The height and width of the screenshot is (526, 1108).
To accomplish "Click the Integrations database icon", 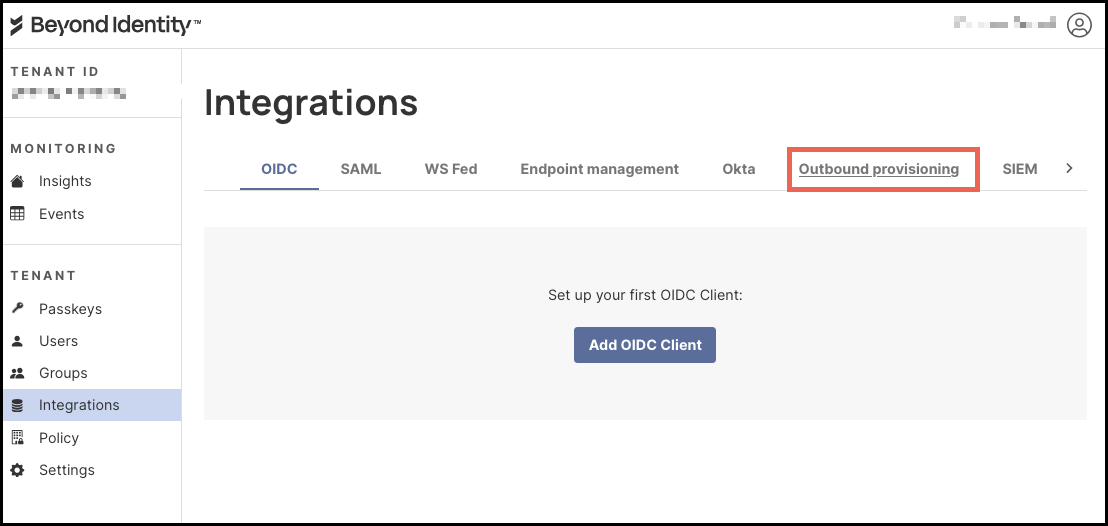I will point(17,405).
